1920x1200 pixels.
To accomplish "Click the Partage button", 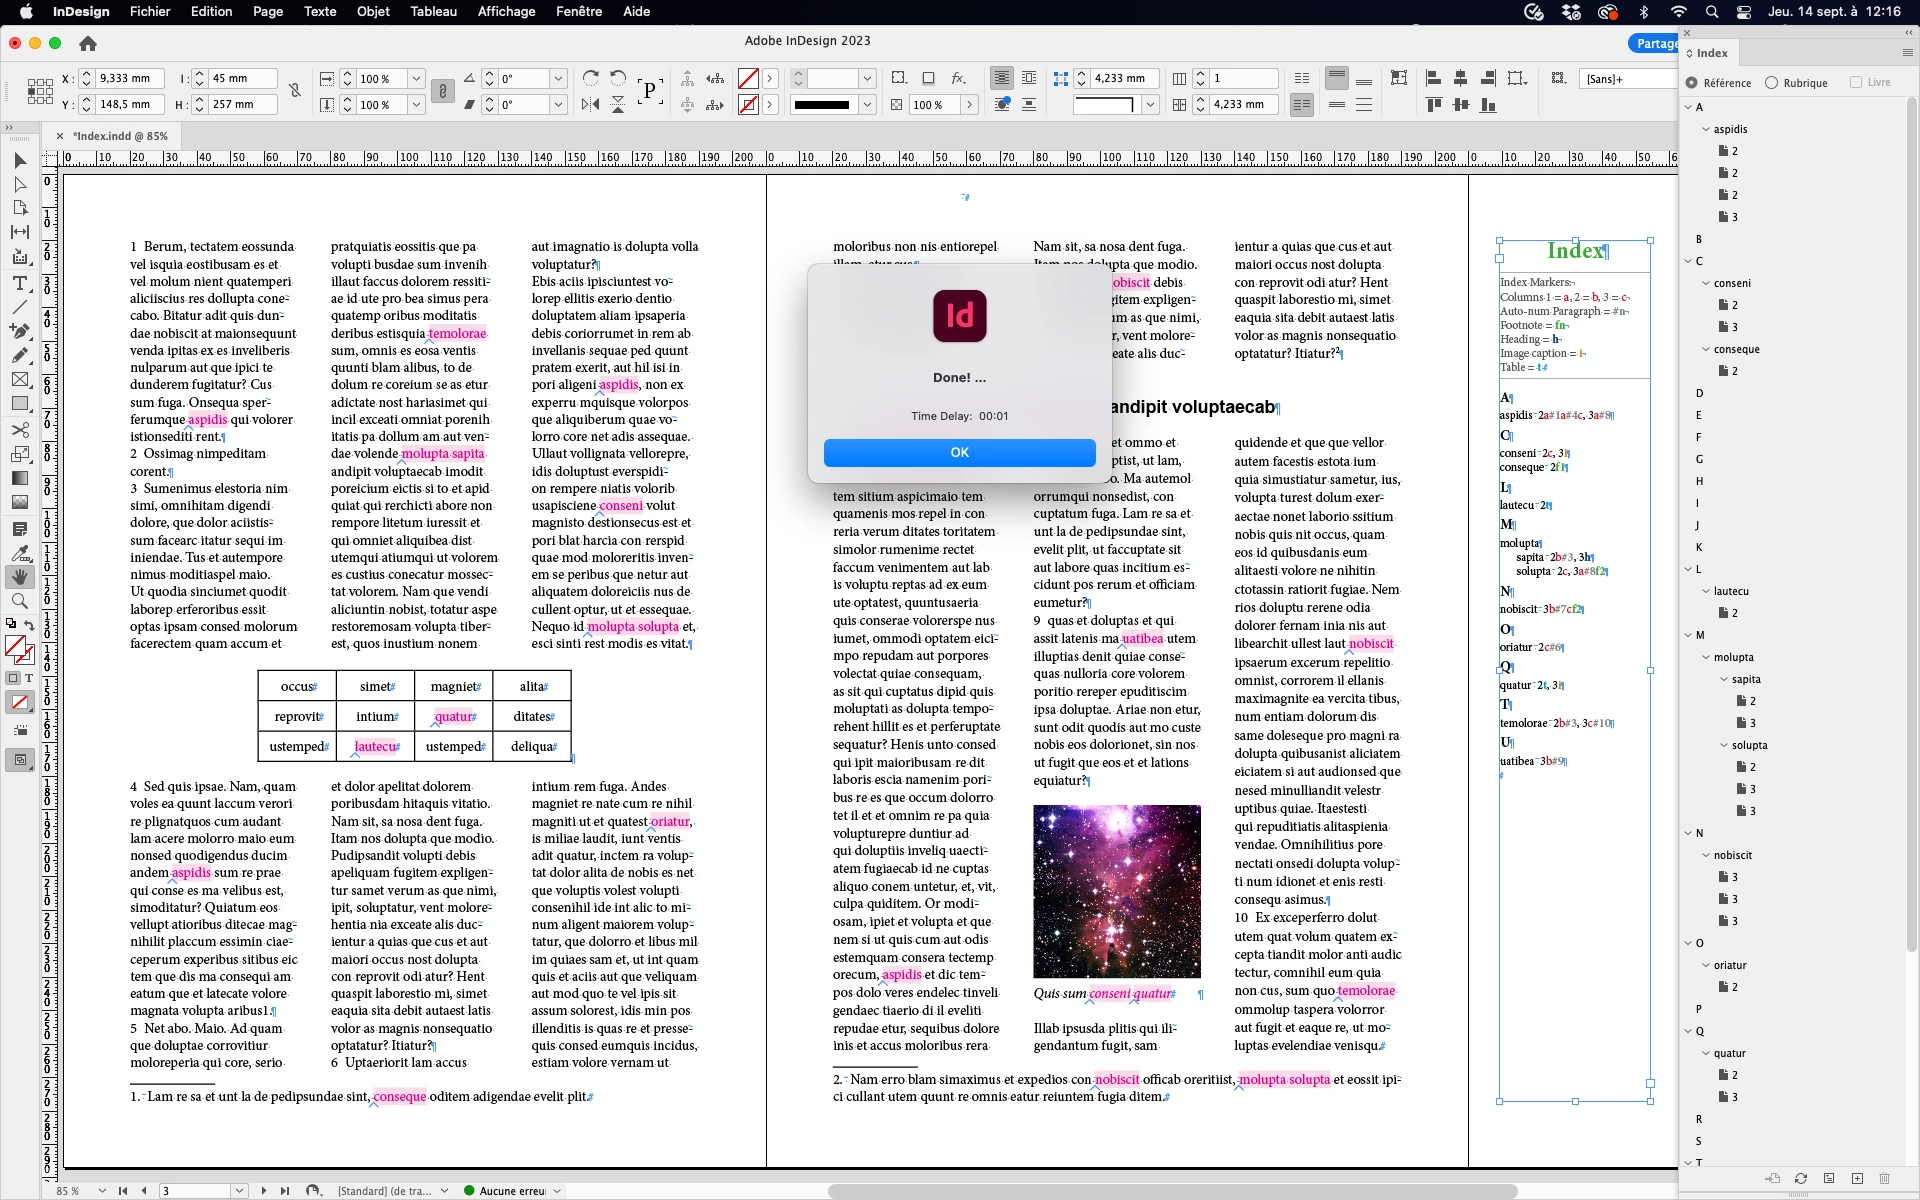I will pyautogui.click(x=1655, y=44).
